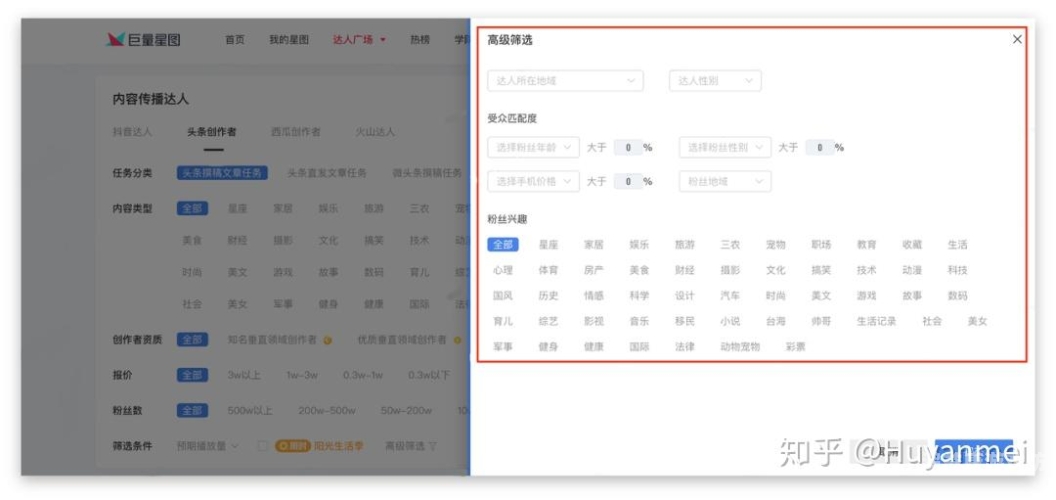Select the 科技 tag under 粉丝兴趣
1056x500 pixels.
(957, 270)
